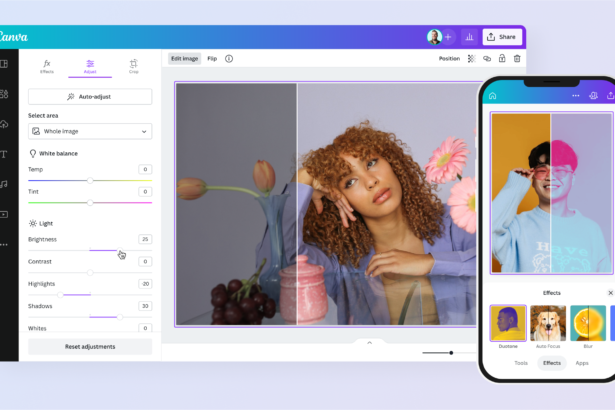615x410 pixels.
Task: Click the Flip button
Action: pyautogui.click(x=212, y=58)
